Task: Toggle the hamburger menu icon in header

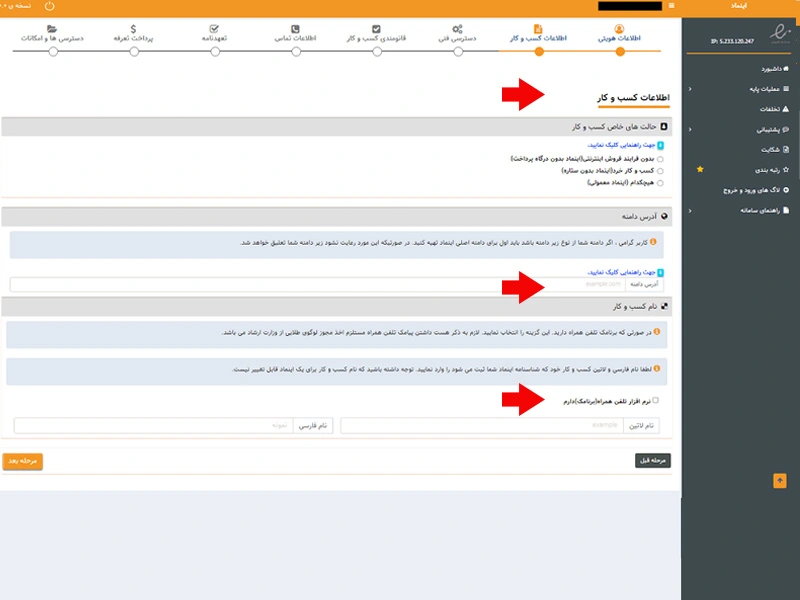Action: tap(671, 6)
